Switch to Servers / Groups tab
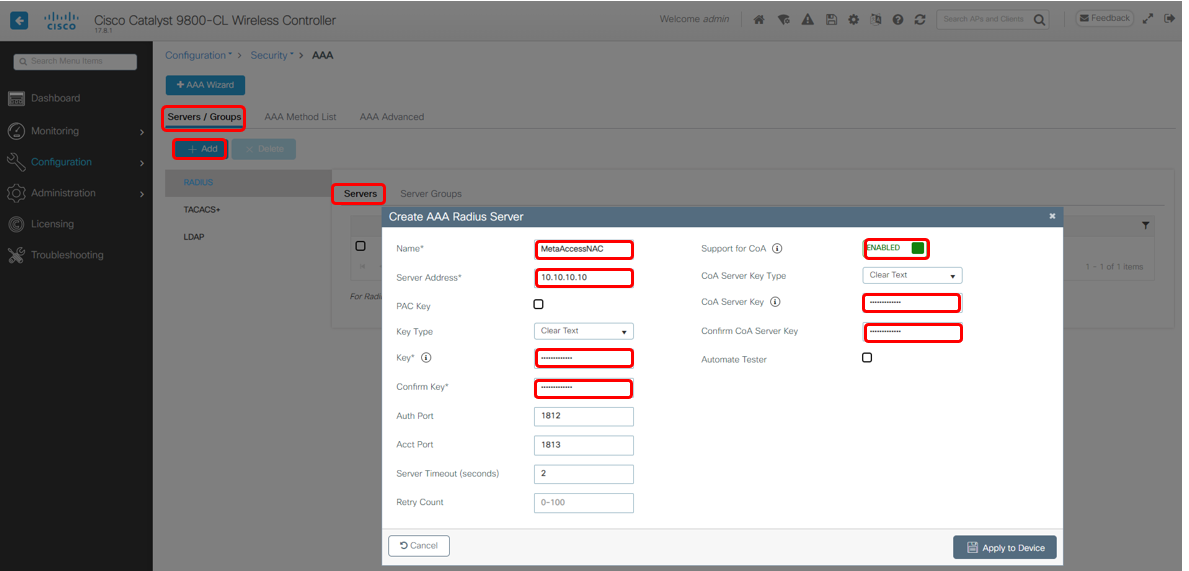 click(x=204, y=117)
